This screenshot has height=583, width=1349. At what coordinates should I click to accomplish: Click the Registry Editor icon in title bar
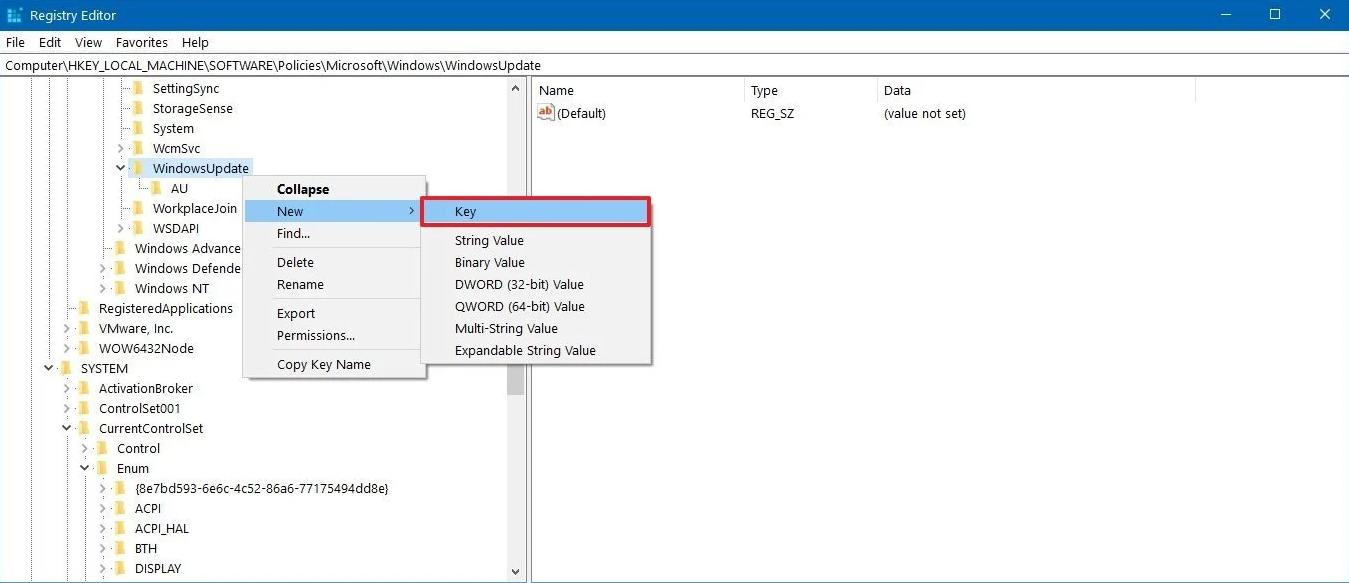14,14
